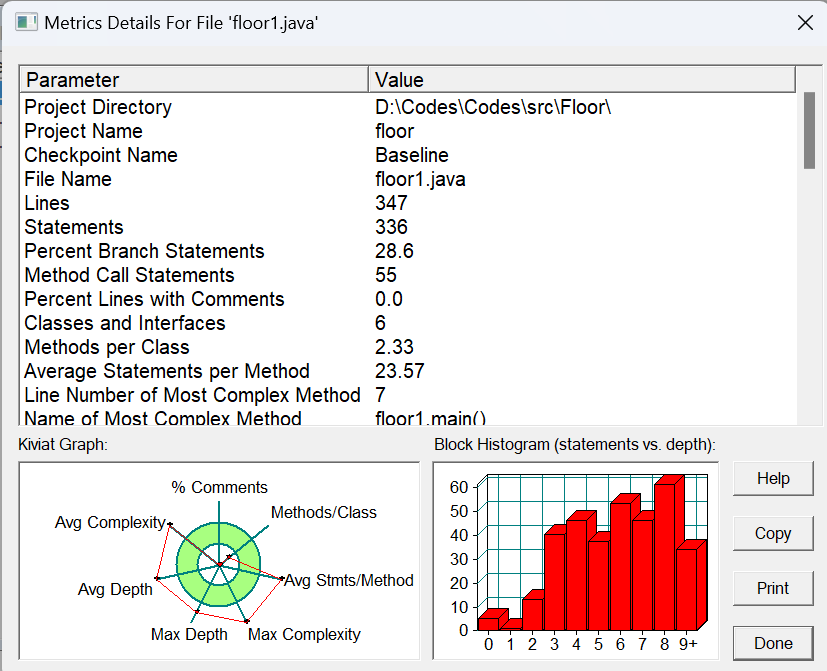The height and width of the screenshot is (671, 827).
Task: Click the 'Max Complexity' axis label
Action: [304, 634]
